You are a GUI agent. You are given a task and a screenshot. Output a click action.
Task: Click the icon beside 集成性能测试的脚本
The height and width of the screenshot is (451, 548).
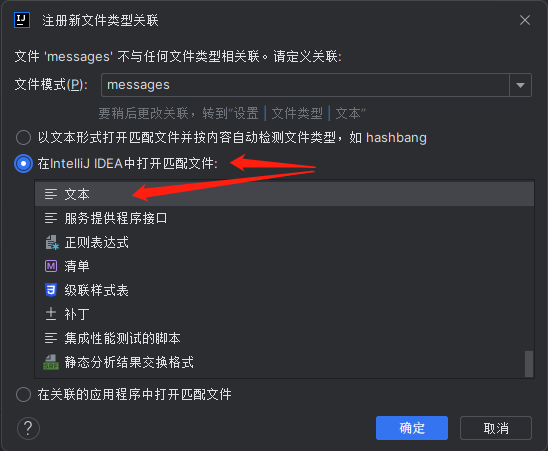point(51,338)
